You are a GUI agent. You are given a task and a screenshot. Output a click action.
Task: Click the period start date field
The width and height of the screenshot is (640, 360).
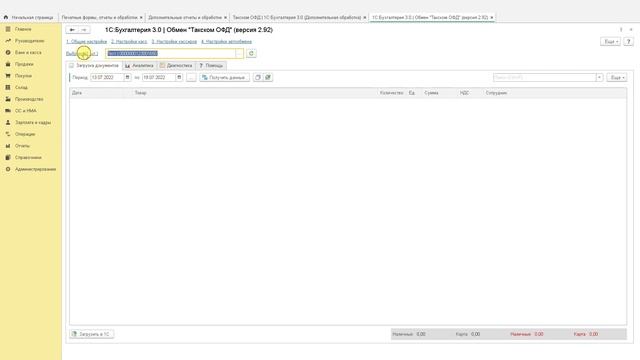107,77
